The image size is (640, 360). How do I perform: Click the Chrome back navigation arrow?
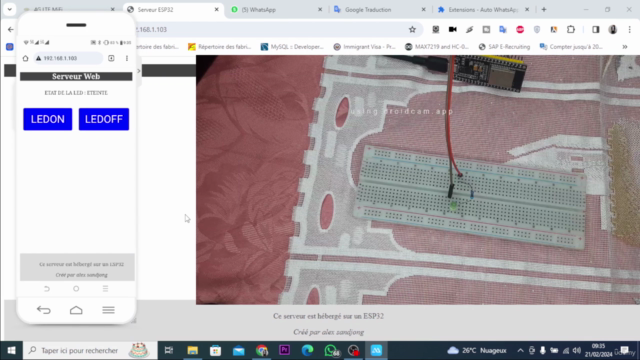(x=11, y=29)
